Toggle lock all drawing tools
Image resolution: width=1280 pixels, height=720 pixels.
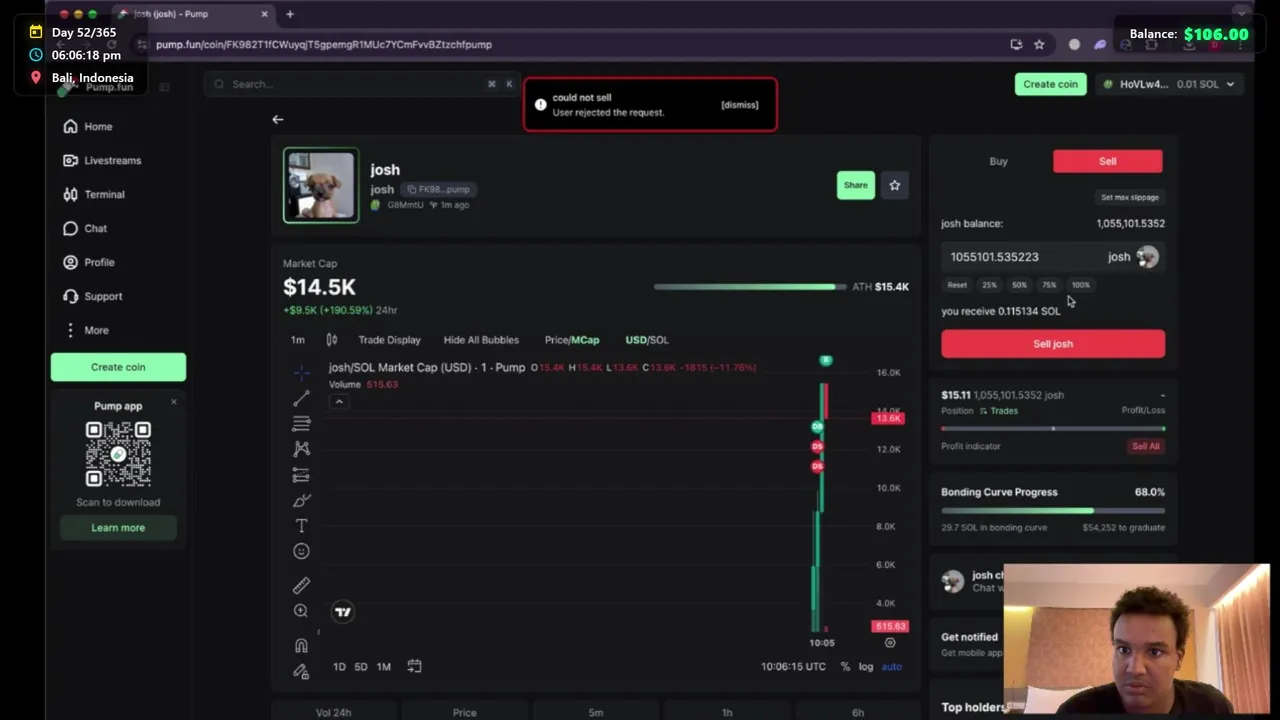click(301, 671)
